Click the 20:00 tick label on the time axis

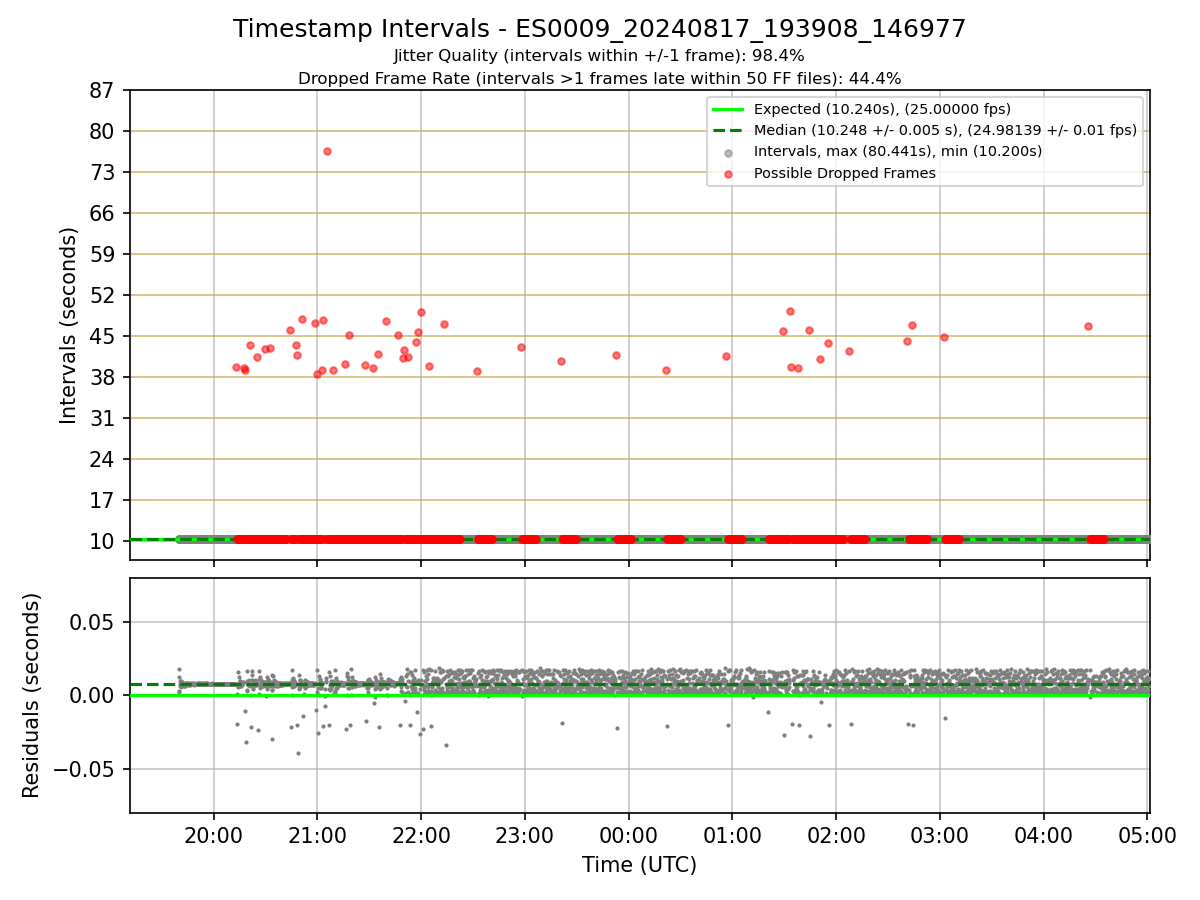[x=213, y=836]
